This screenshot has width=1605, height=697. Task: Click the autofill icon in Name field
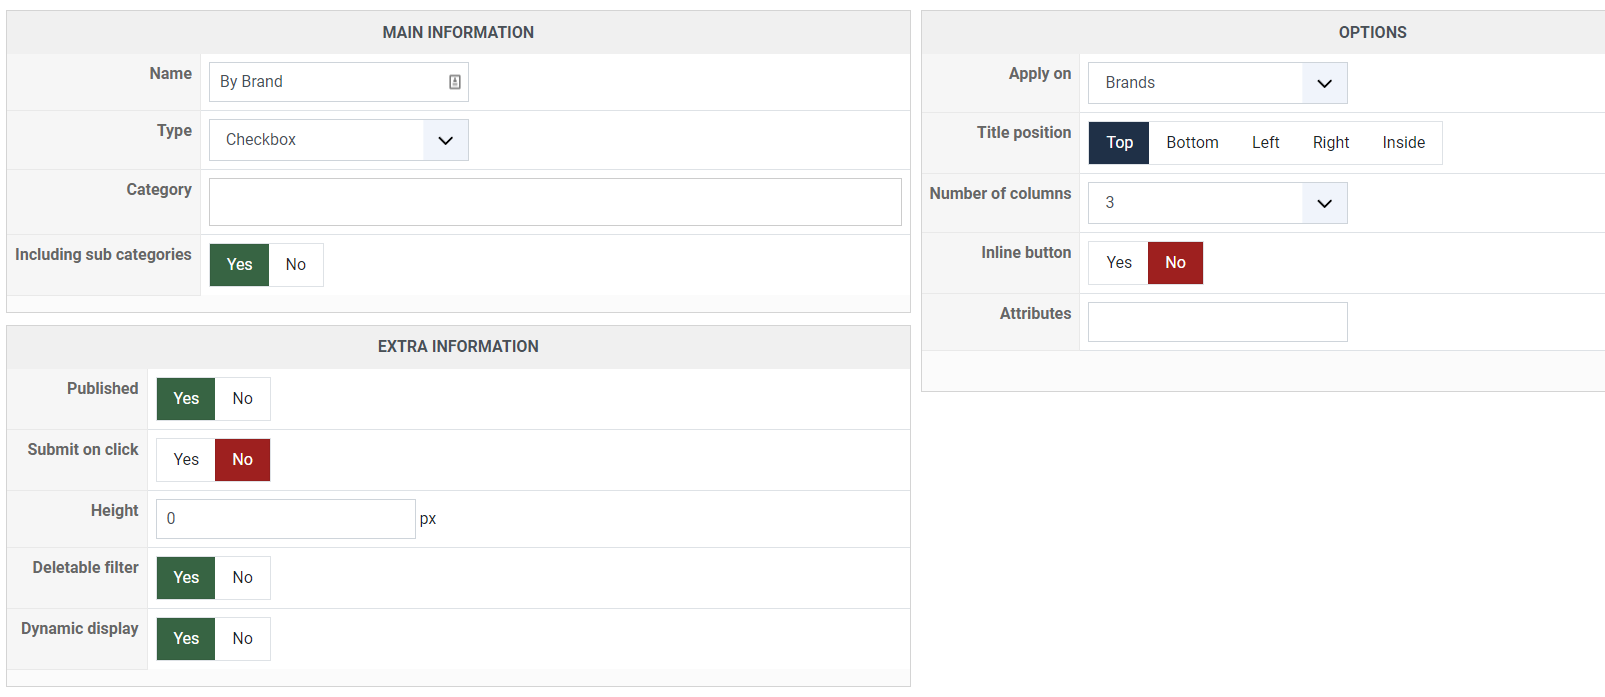pyautogui.click(x=455, y=82)
